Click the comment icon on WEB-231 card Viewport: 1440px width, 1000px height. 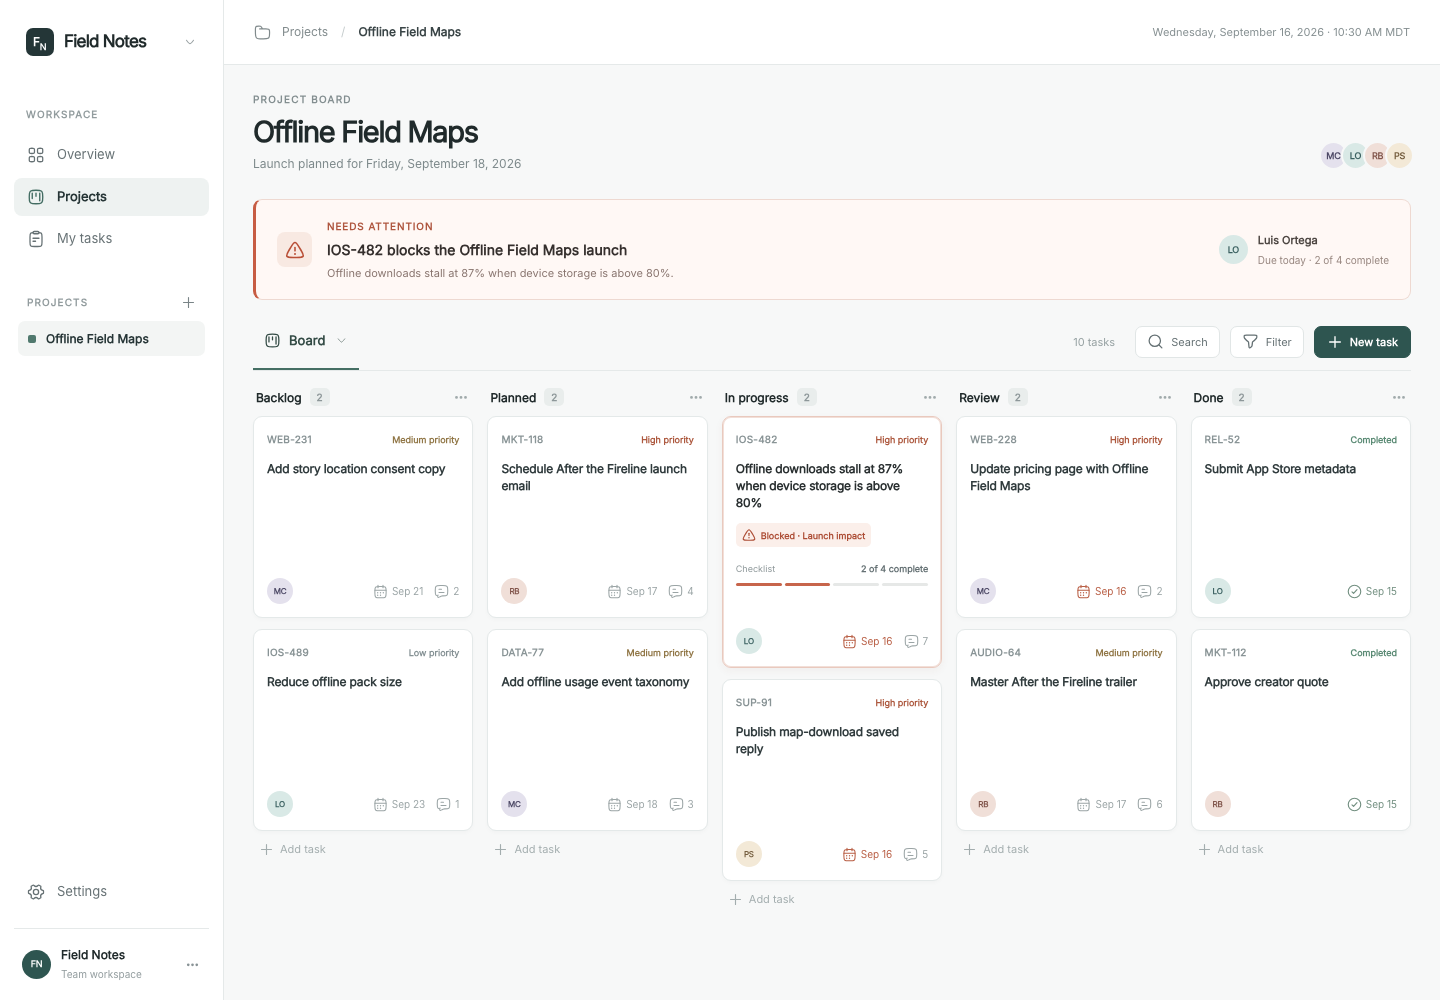[441, 592]
